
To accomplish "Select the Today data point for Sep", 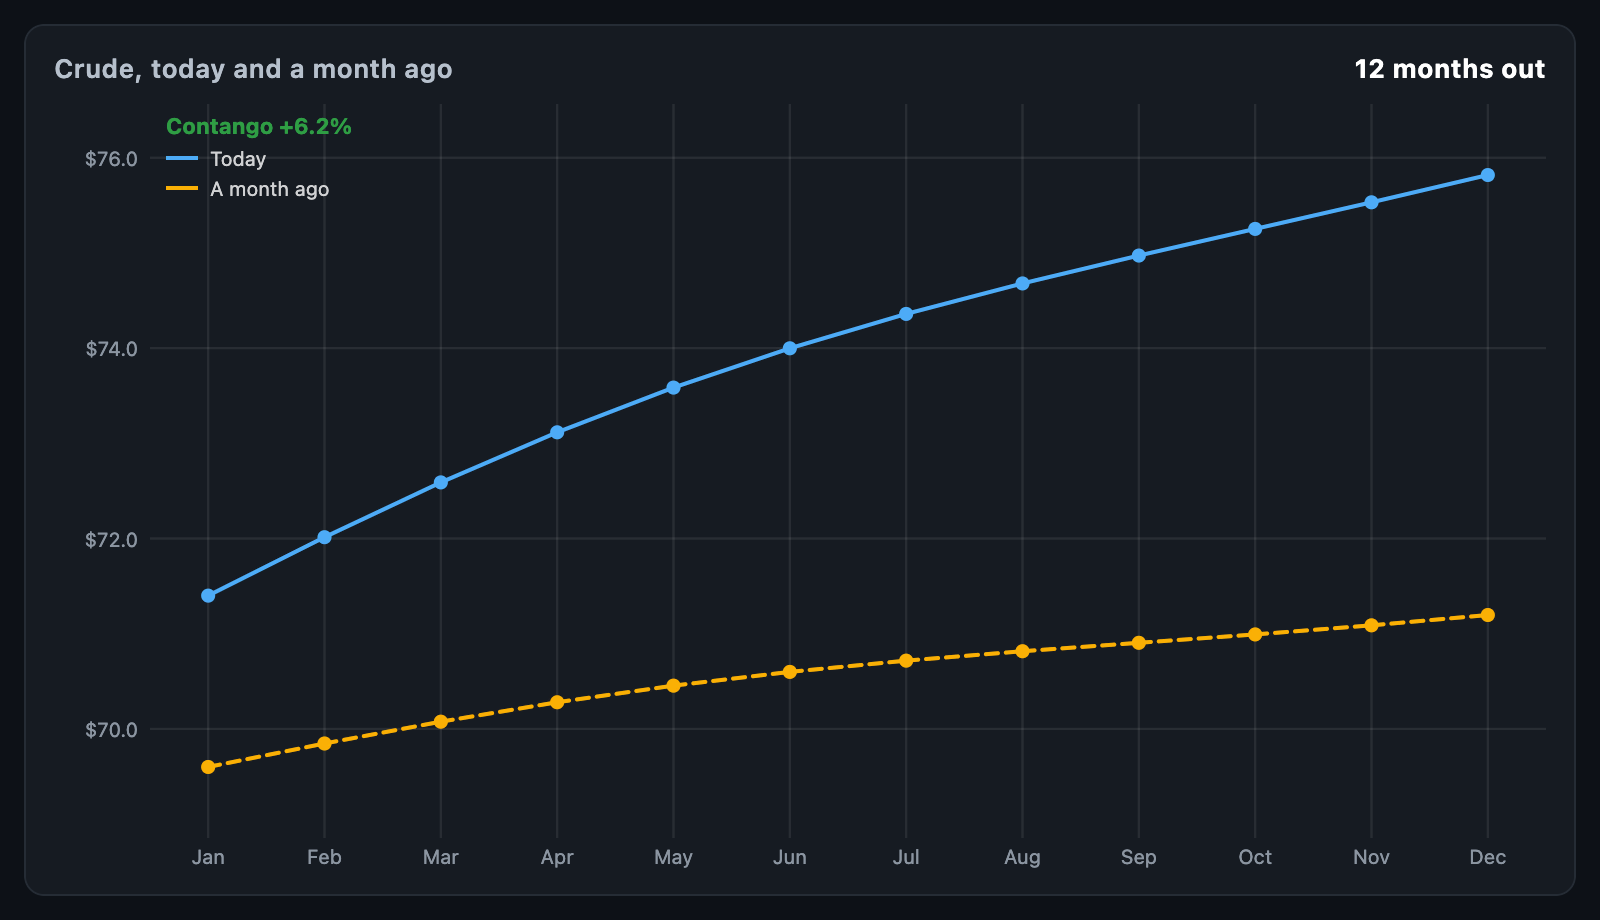I will coord(1139,255).
